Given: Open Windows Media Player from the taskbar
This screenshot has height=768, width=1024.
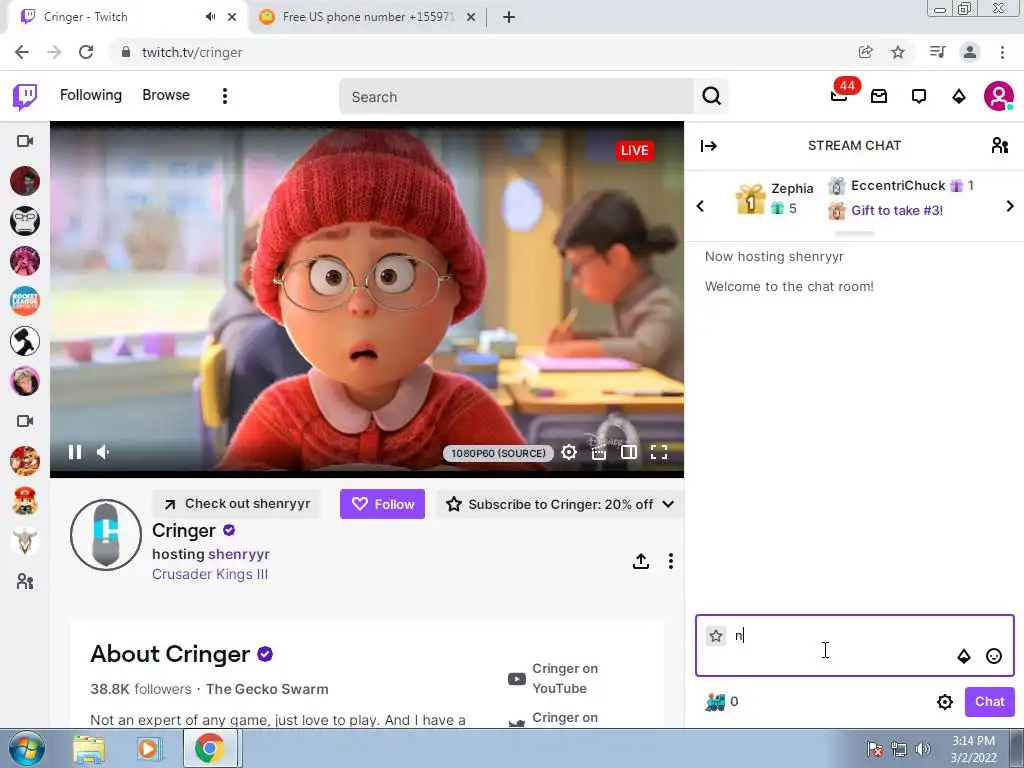Looking at the screenshot, I should [148, 749].
